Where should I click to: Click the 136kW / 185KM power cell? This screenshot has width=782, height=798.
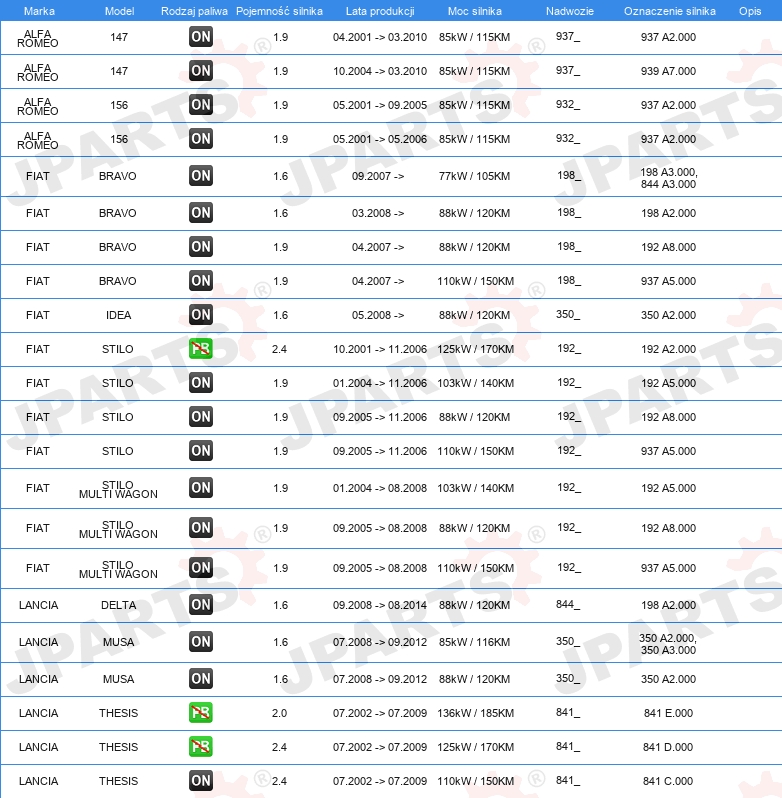click(x=476, y=714)
